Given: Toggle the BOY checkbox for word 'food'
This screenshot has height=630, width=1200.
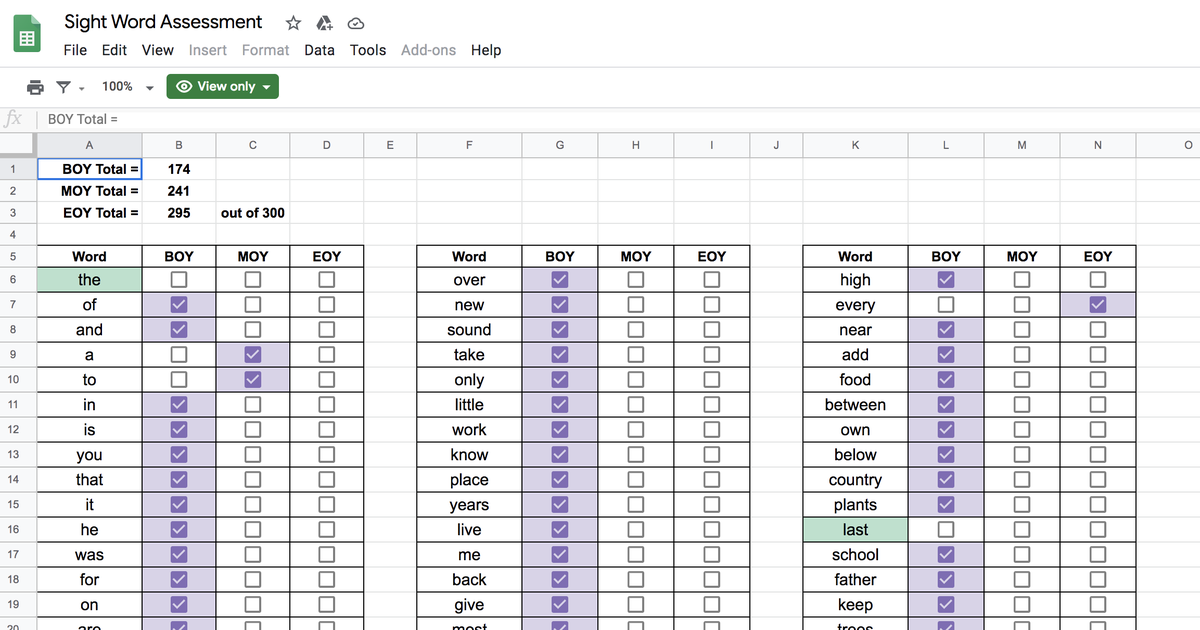Looking at the screenshot, I should (945, 380).
